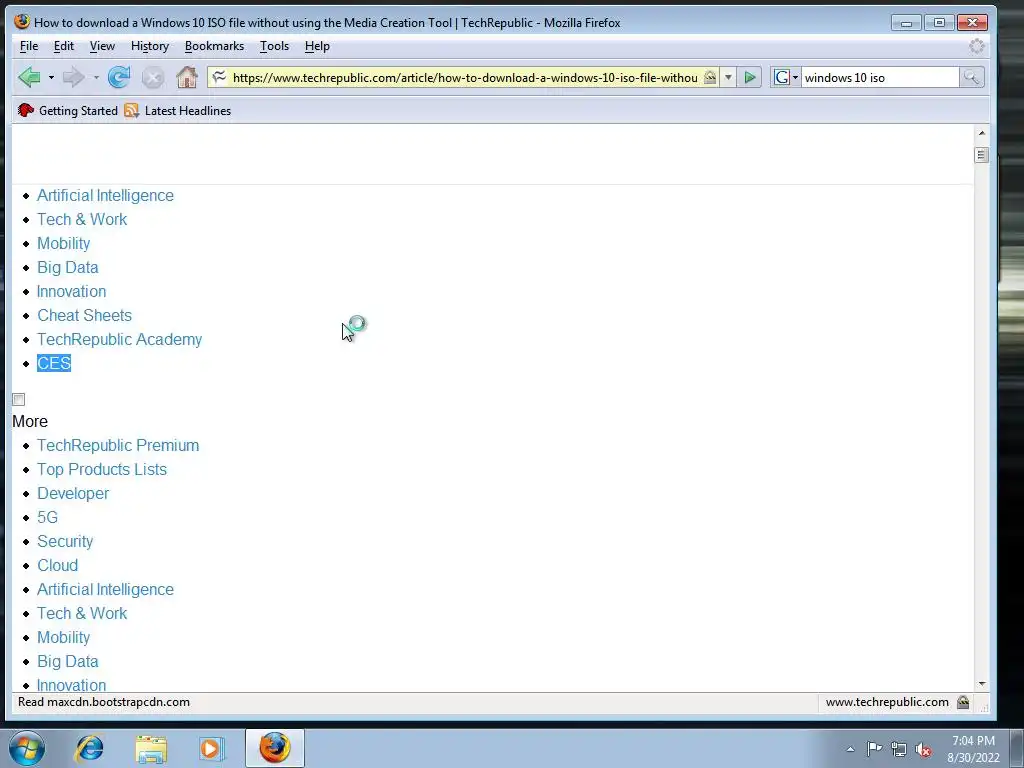The width and height of the screenshot is (1024, 768).
Task: Click the muted volume tray icon
Action: (923, 749)
